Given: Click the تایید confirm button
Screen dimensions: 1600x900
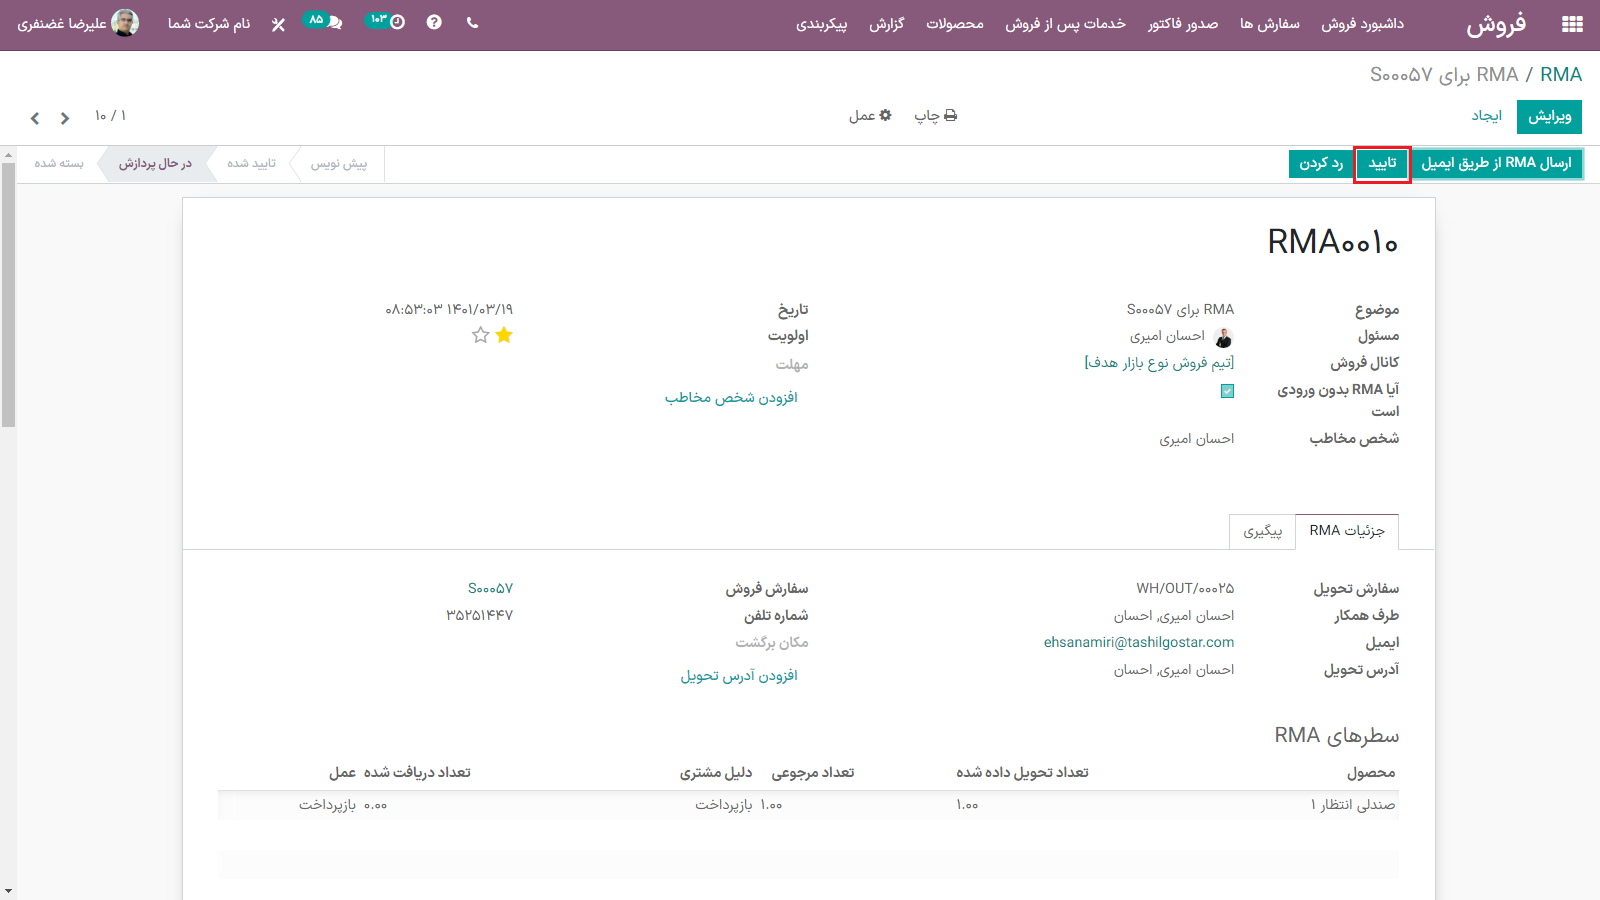Looking at the screenshot, I should coord(1382,163).
